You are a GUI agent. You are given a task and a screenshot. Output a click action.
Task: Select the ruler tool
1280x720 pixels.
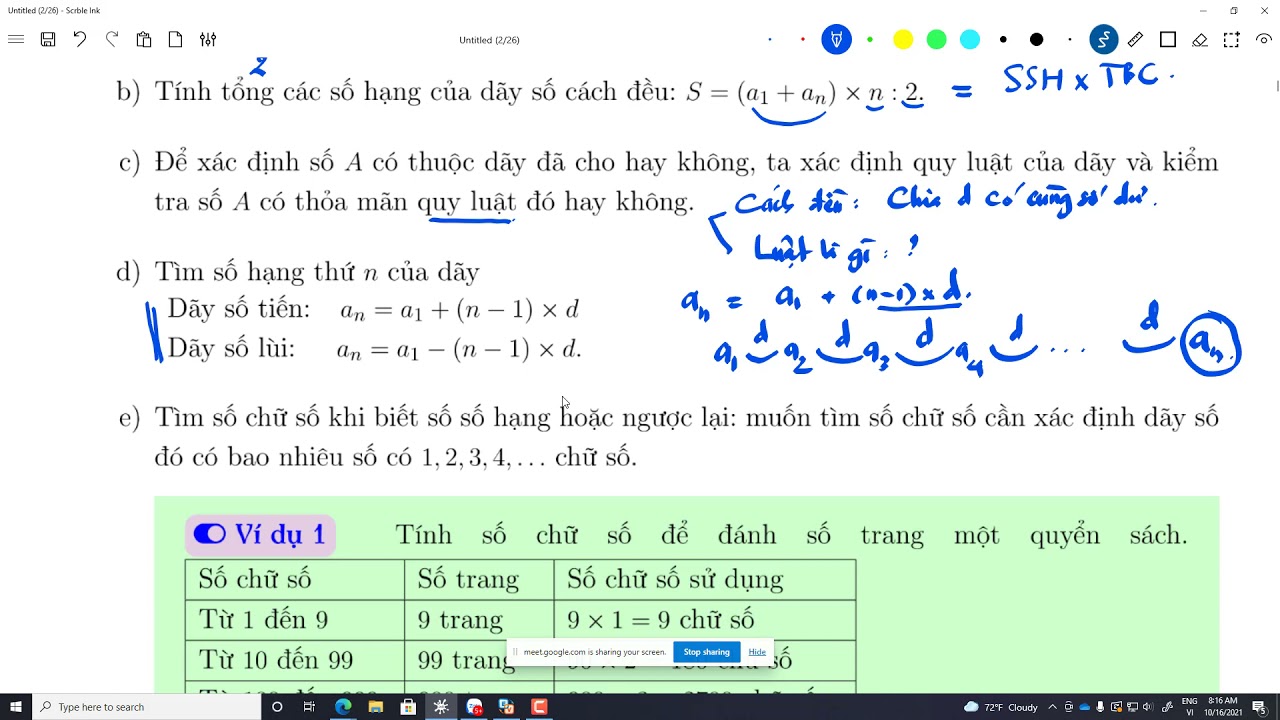click(1135, 40)
